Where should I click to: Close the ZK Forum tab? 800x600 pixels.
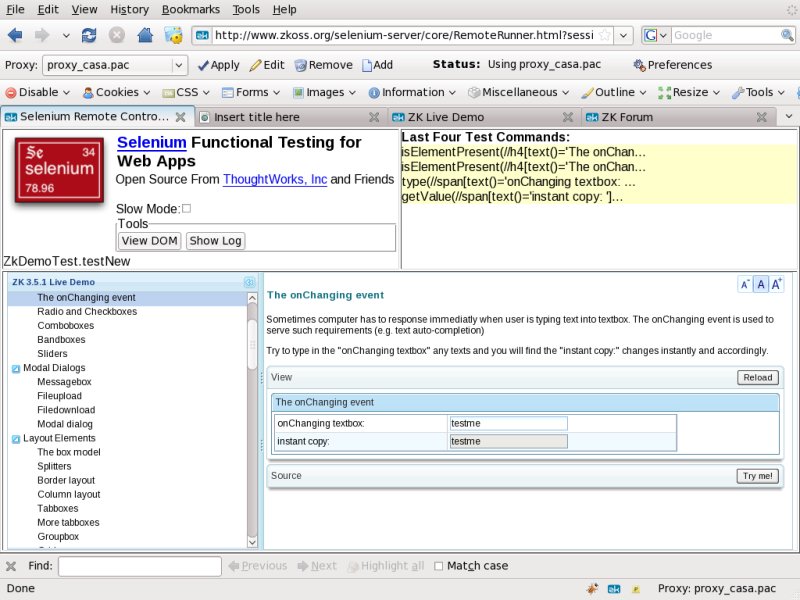(762, 117)
